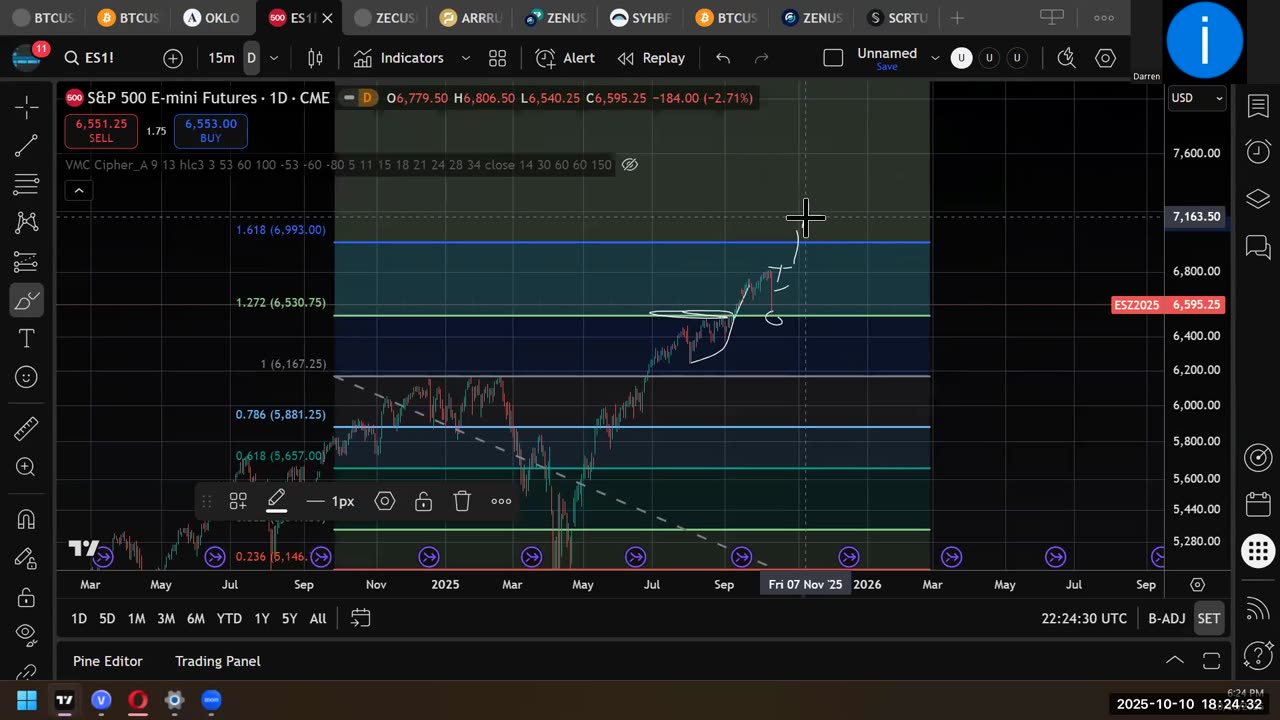Activate the zoom in tool
1280x720 pixels.
click(27, 467)
